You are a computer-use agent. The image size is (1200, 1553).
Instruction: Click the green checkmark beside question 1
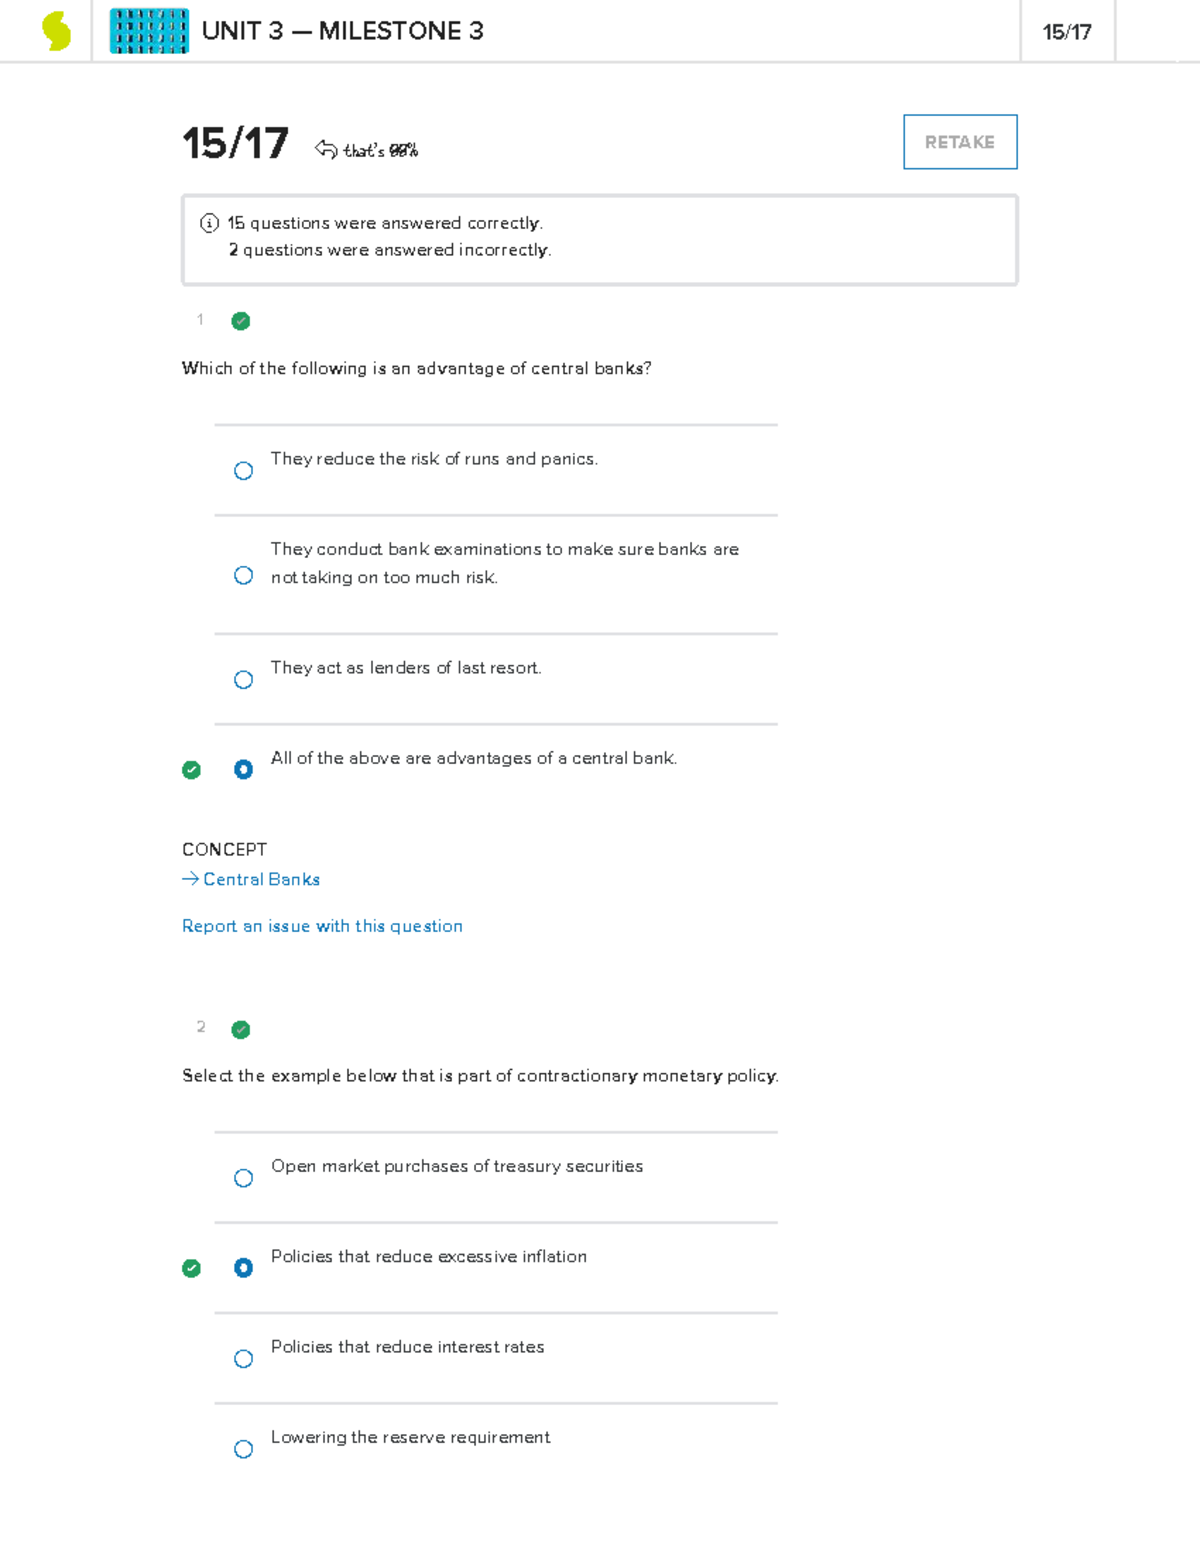pos(240,321)
